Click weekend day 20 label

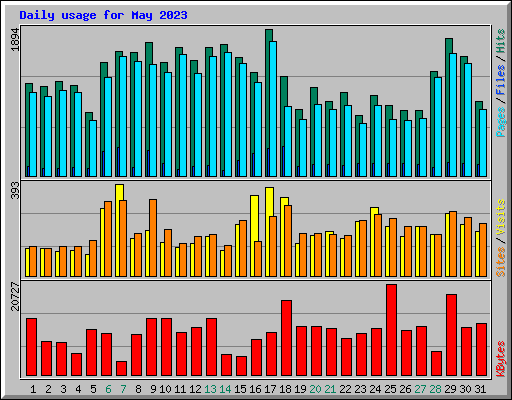[315, 389]
